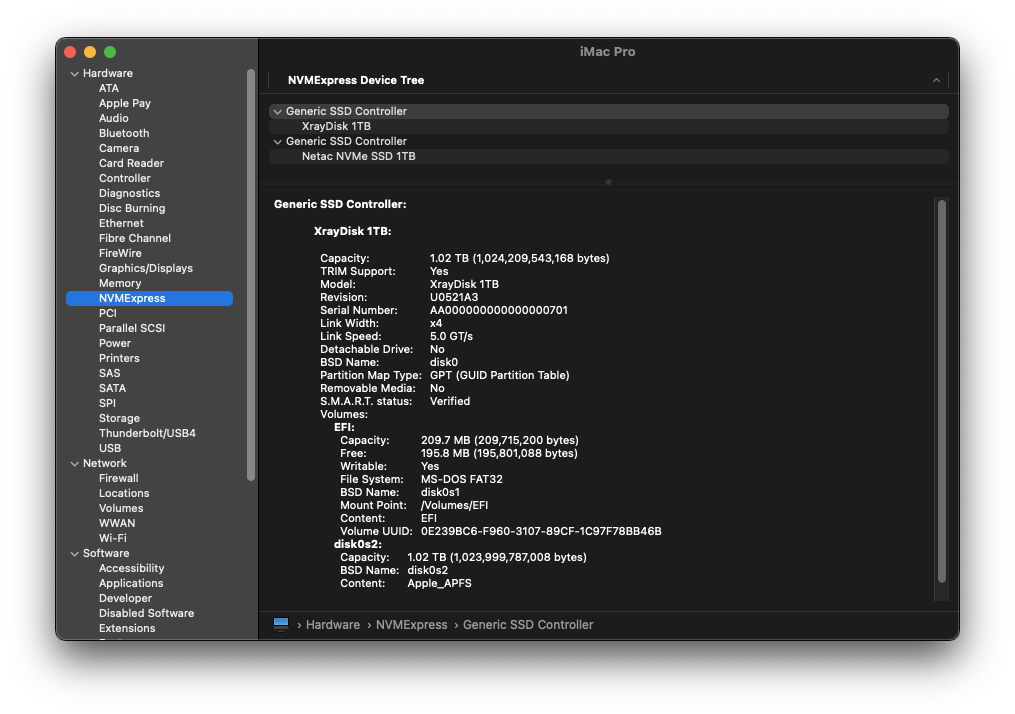The width and height of the screenshot is (1015, 714).
Task: Collapse the Software section in sidebar
Action: [75, 553]
